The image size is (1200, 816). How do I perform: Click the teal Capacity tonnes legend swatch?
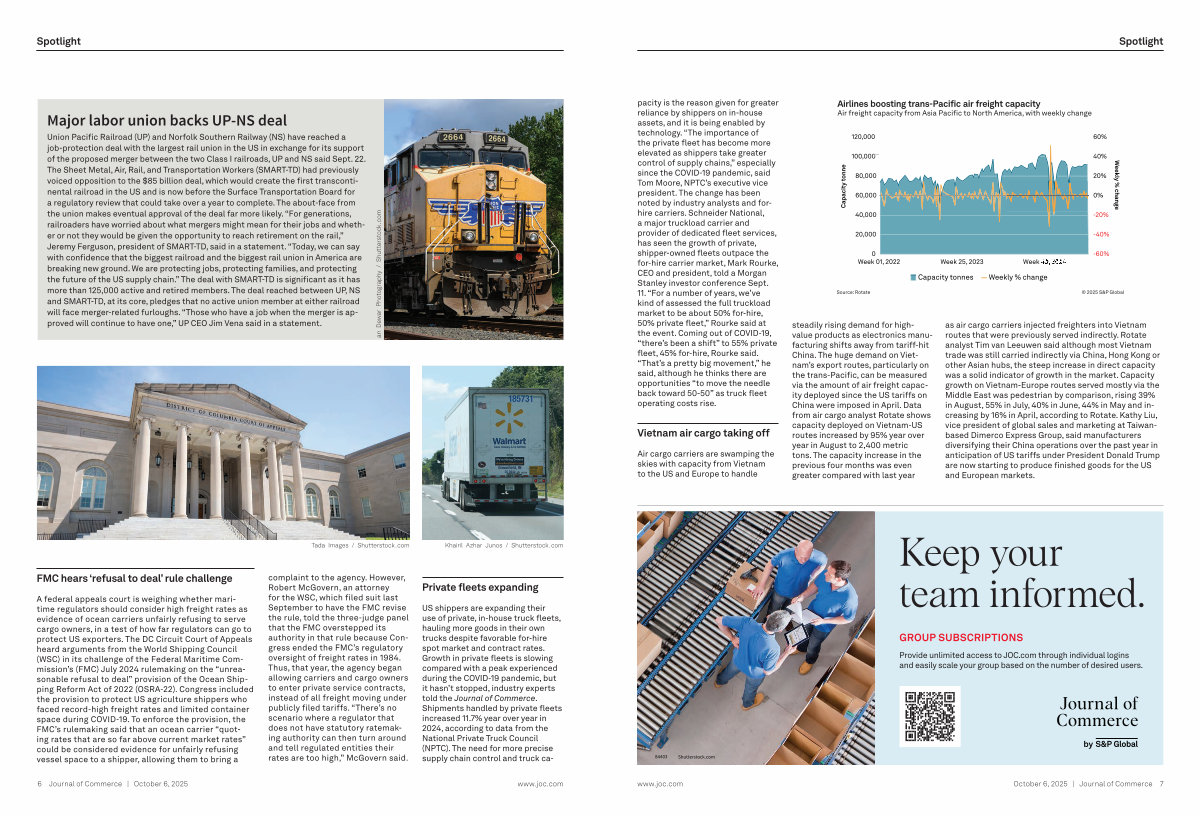point(913,277)
